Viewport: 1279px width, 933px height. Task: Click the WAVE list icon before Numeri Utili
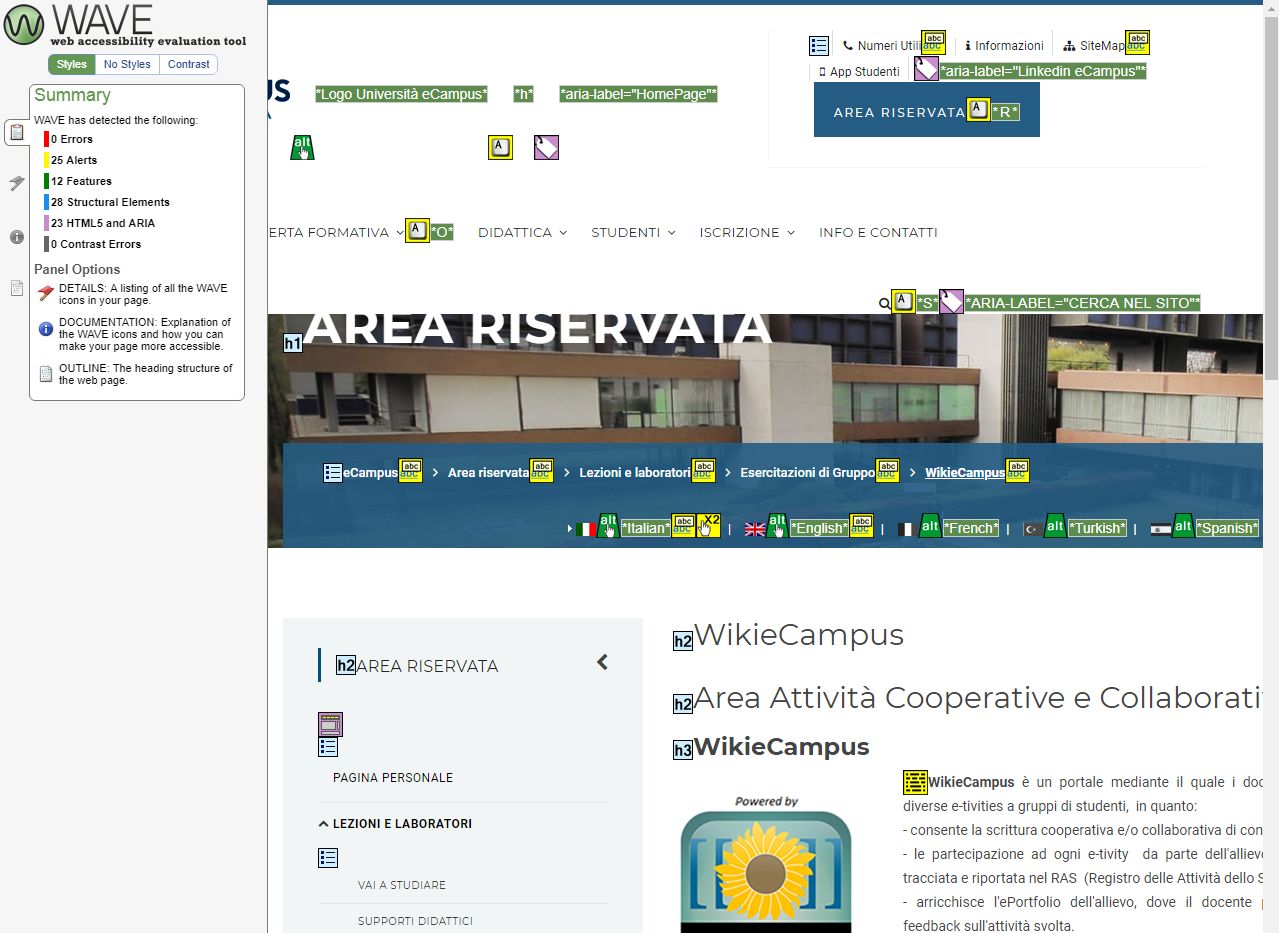[819, 45]
